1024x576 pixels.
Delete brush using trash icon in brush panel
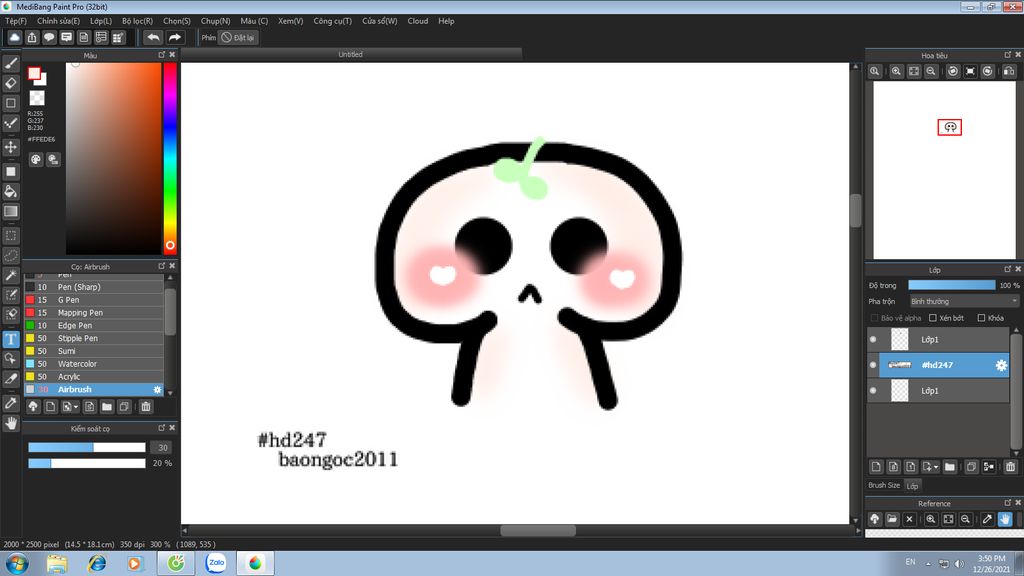[146, 407]
